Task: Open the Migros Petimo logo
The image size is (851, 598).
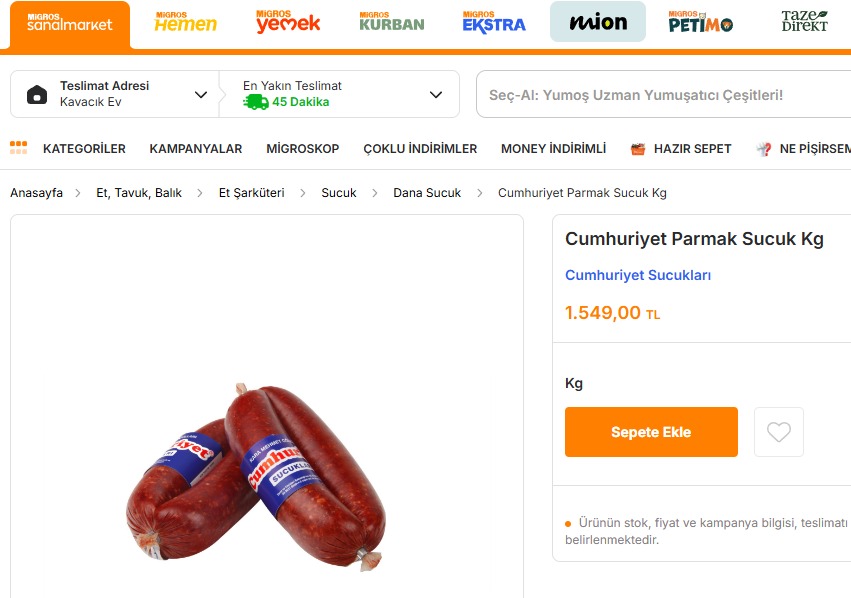Action: pyautogui.click(x=701, y=22)
